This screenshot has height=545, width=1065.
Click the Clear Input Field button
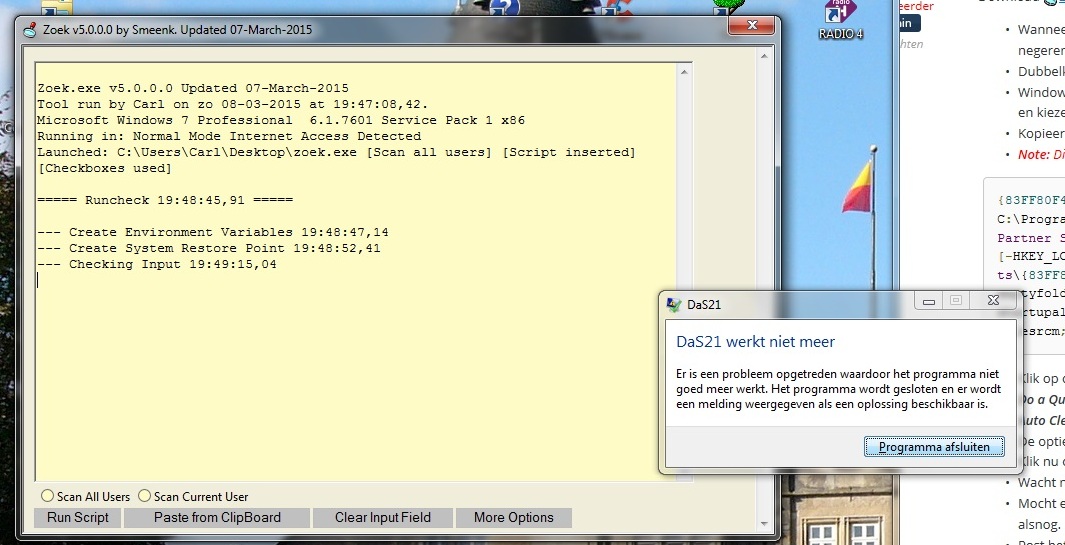tap(382, 518)
